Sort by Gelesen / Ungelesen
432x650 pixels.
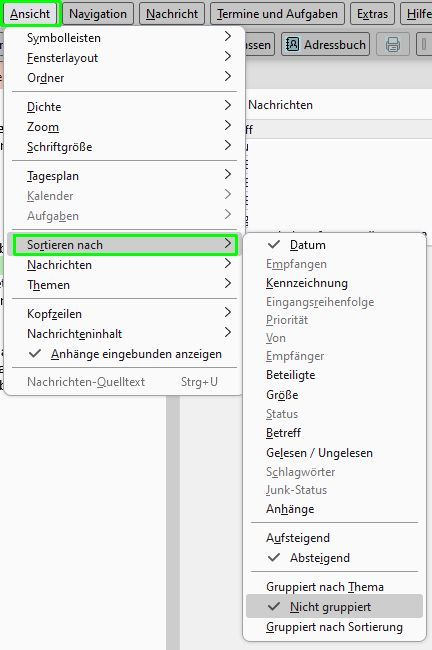(x=334, y=453)
